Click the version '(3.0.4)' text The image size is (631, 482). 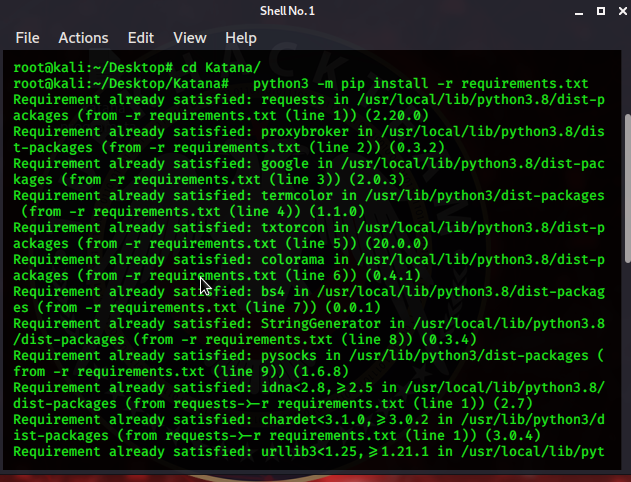pyautogui.click(x=513, y=435)
